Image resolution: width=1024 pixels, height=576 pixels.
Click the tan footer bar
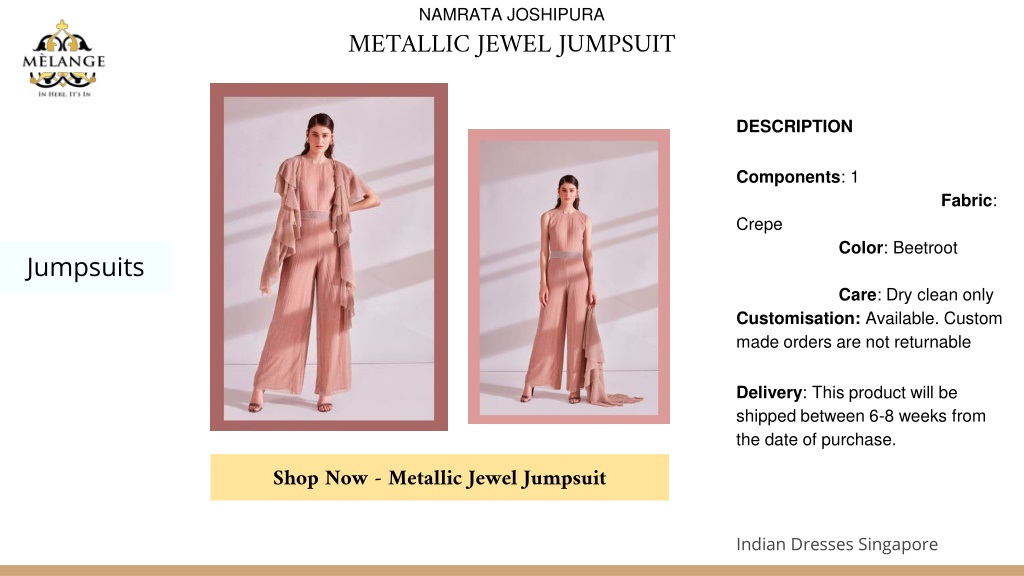(512, 571)
